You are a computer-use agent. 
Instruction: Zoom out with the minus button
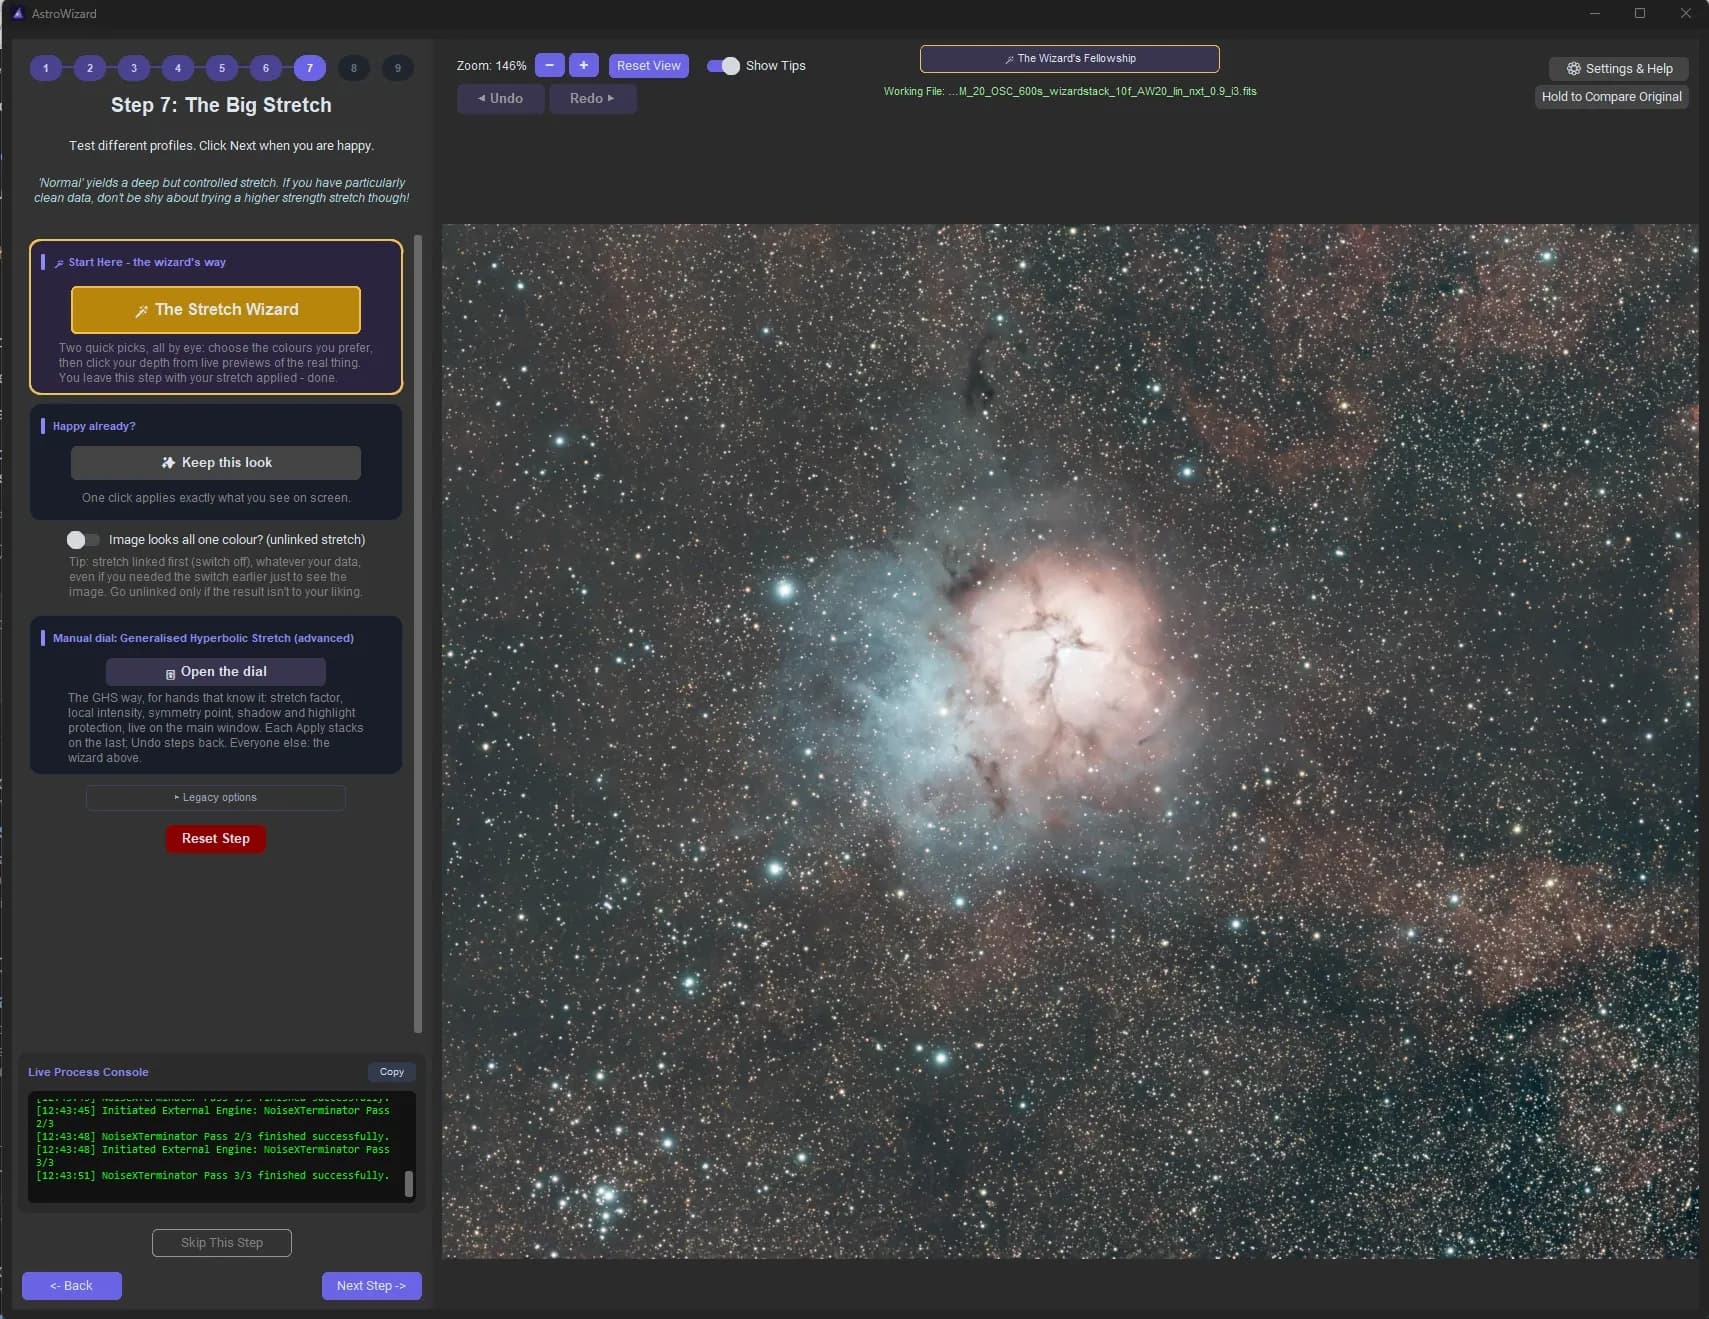pos(549,65)
